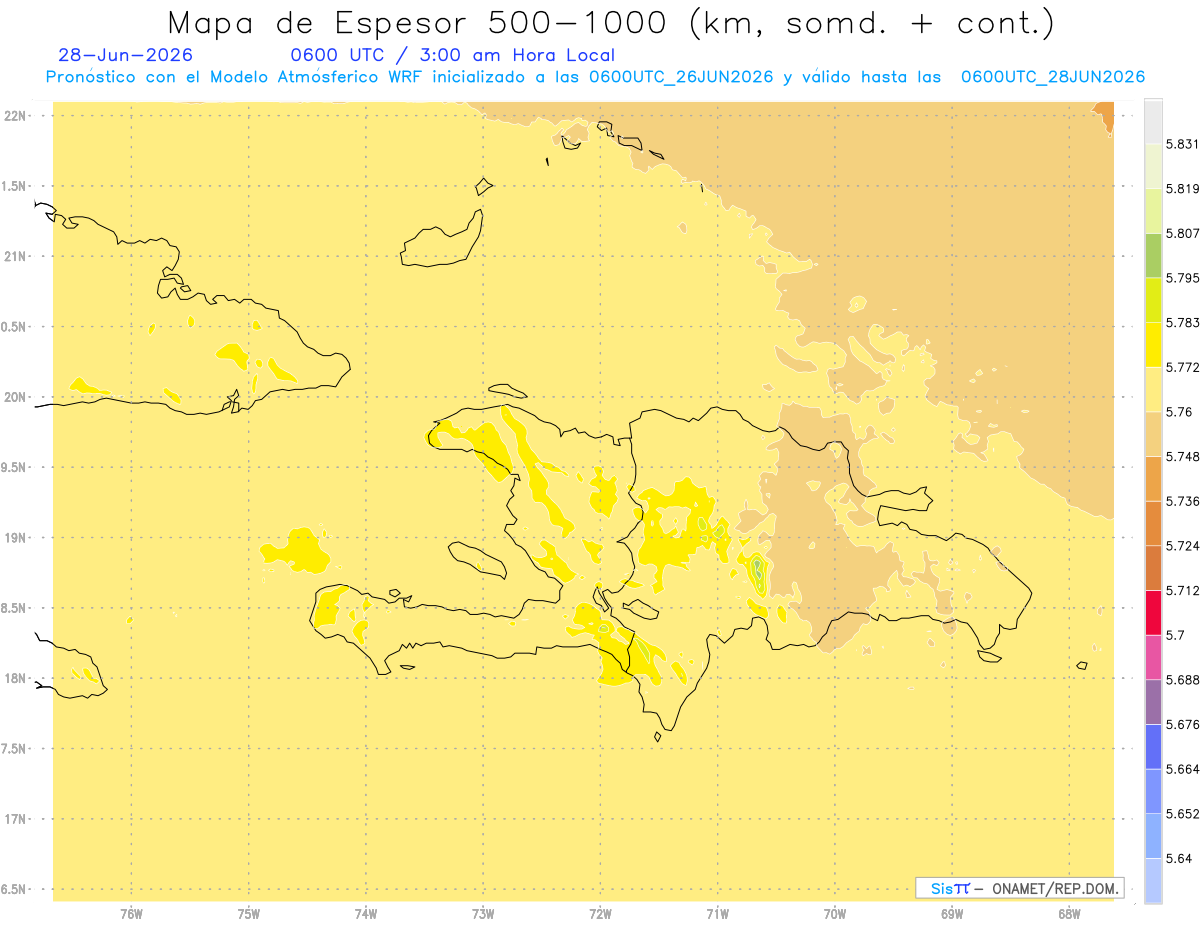1200x927 pixels.
Task: Click the '0600 UTC / 3:00 am Hora Local' text
Action: 452,55
